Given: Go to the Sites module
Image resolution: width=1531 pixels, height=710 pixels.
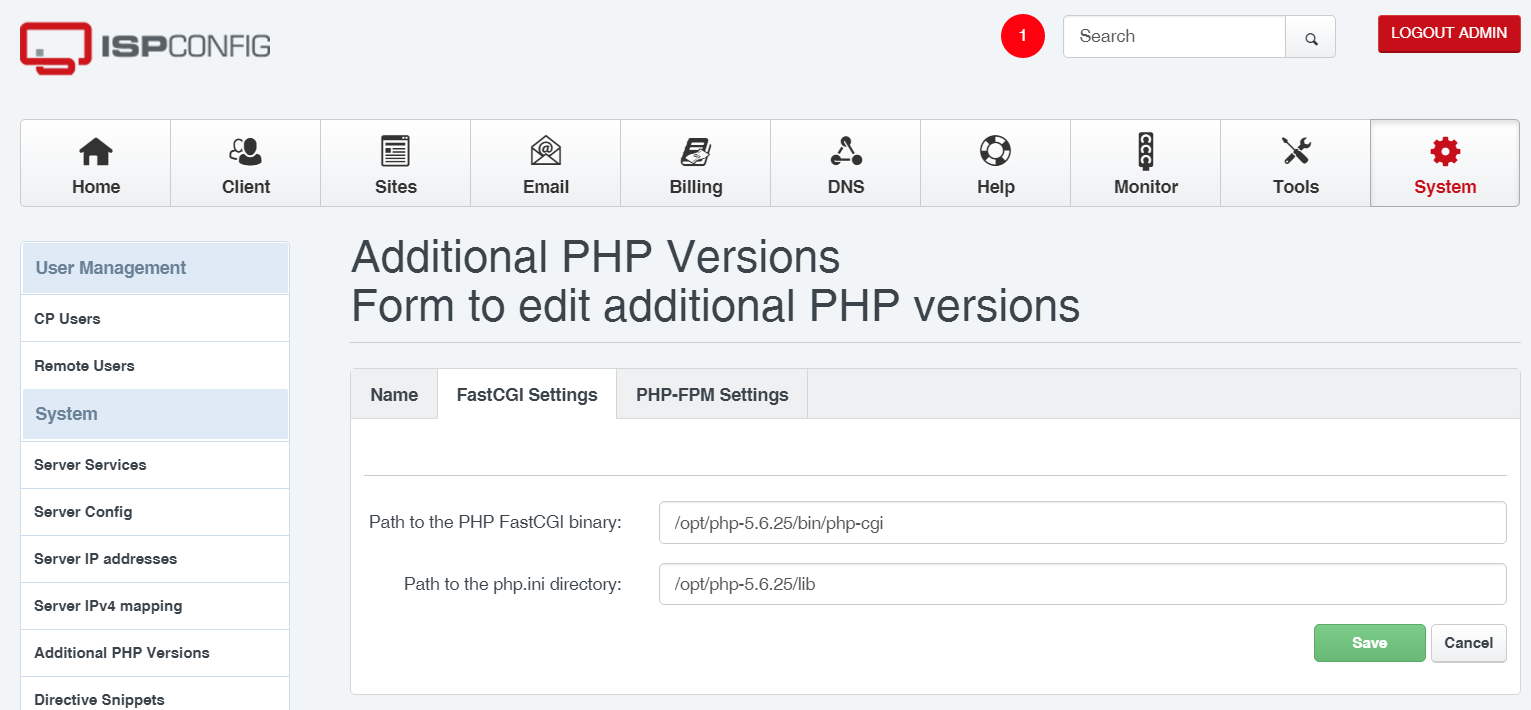Looking at the screenshot, I should pyautogui.click(x=396, y=163).
